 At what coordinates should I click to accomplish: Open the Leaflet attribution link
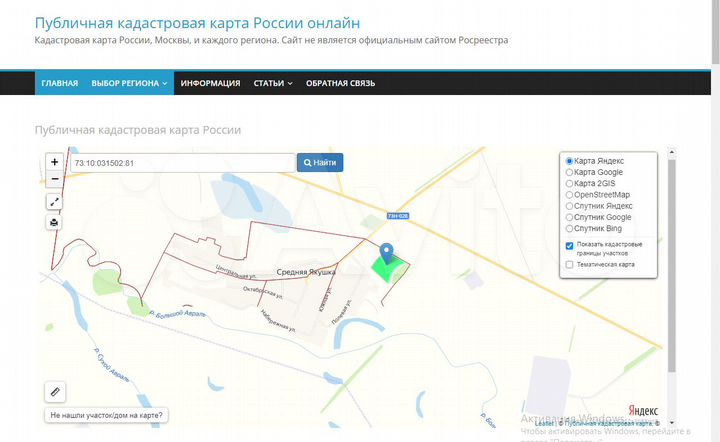click(x=544, y=423)
